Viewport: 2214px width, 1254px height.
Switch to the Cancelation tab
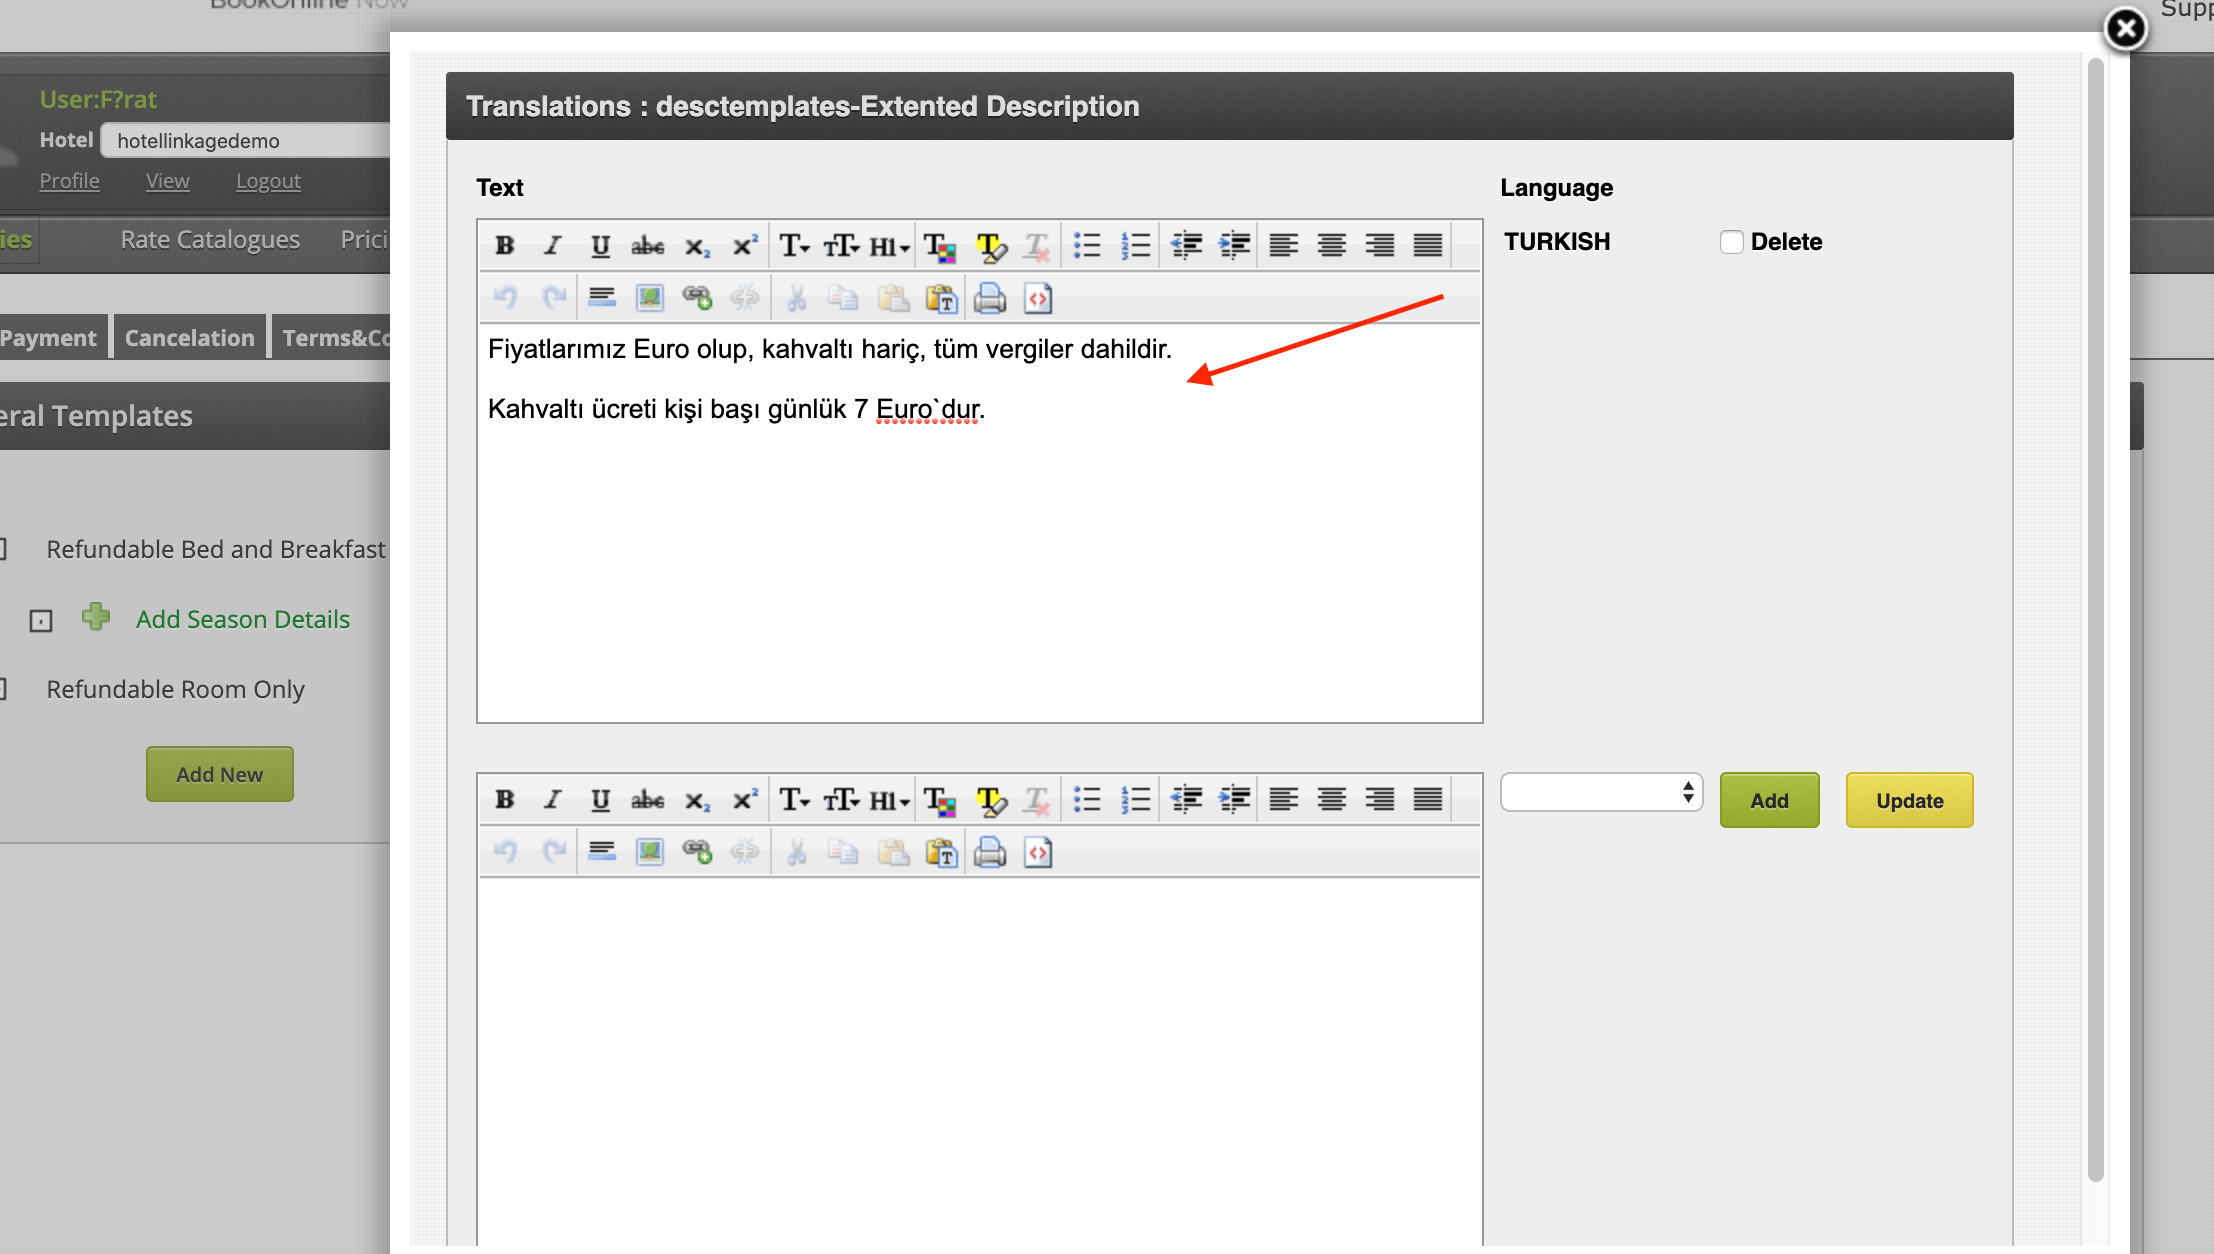[190, 338]
